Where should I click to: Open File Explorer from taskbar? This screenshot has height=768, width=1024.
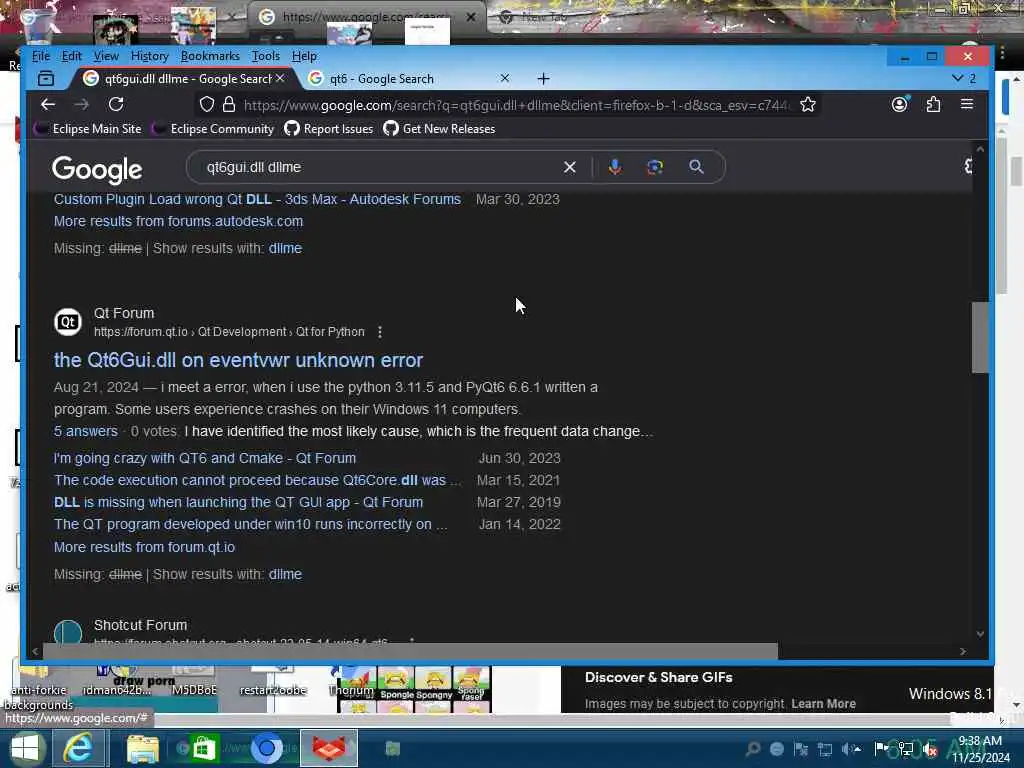point(142,748)
